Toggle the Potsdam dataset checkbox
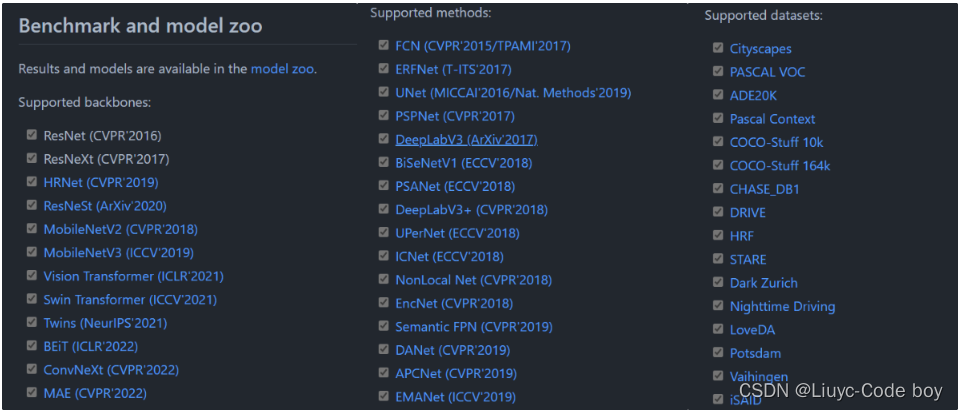959x411 pixels. click(717, 352)
